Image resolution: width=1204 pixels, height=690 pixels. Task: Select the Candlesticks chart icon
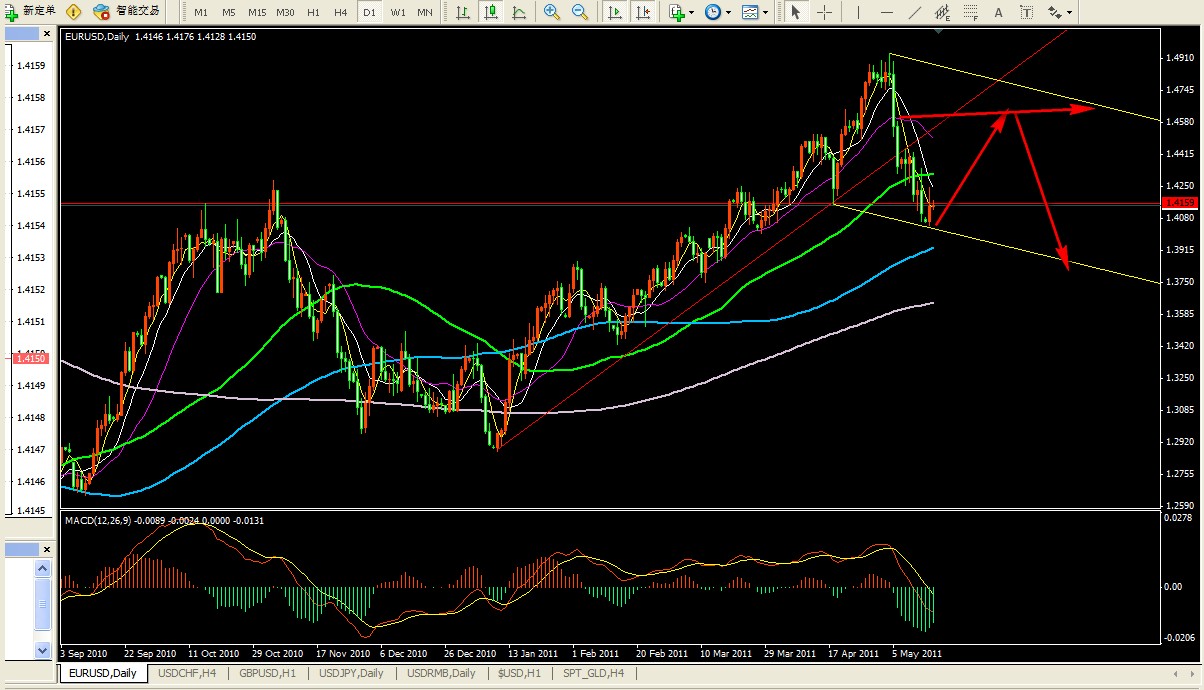(491, 12)
